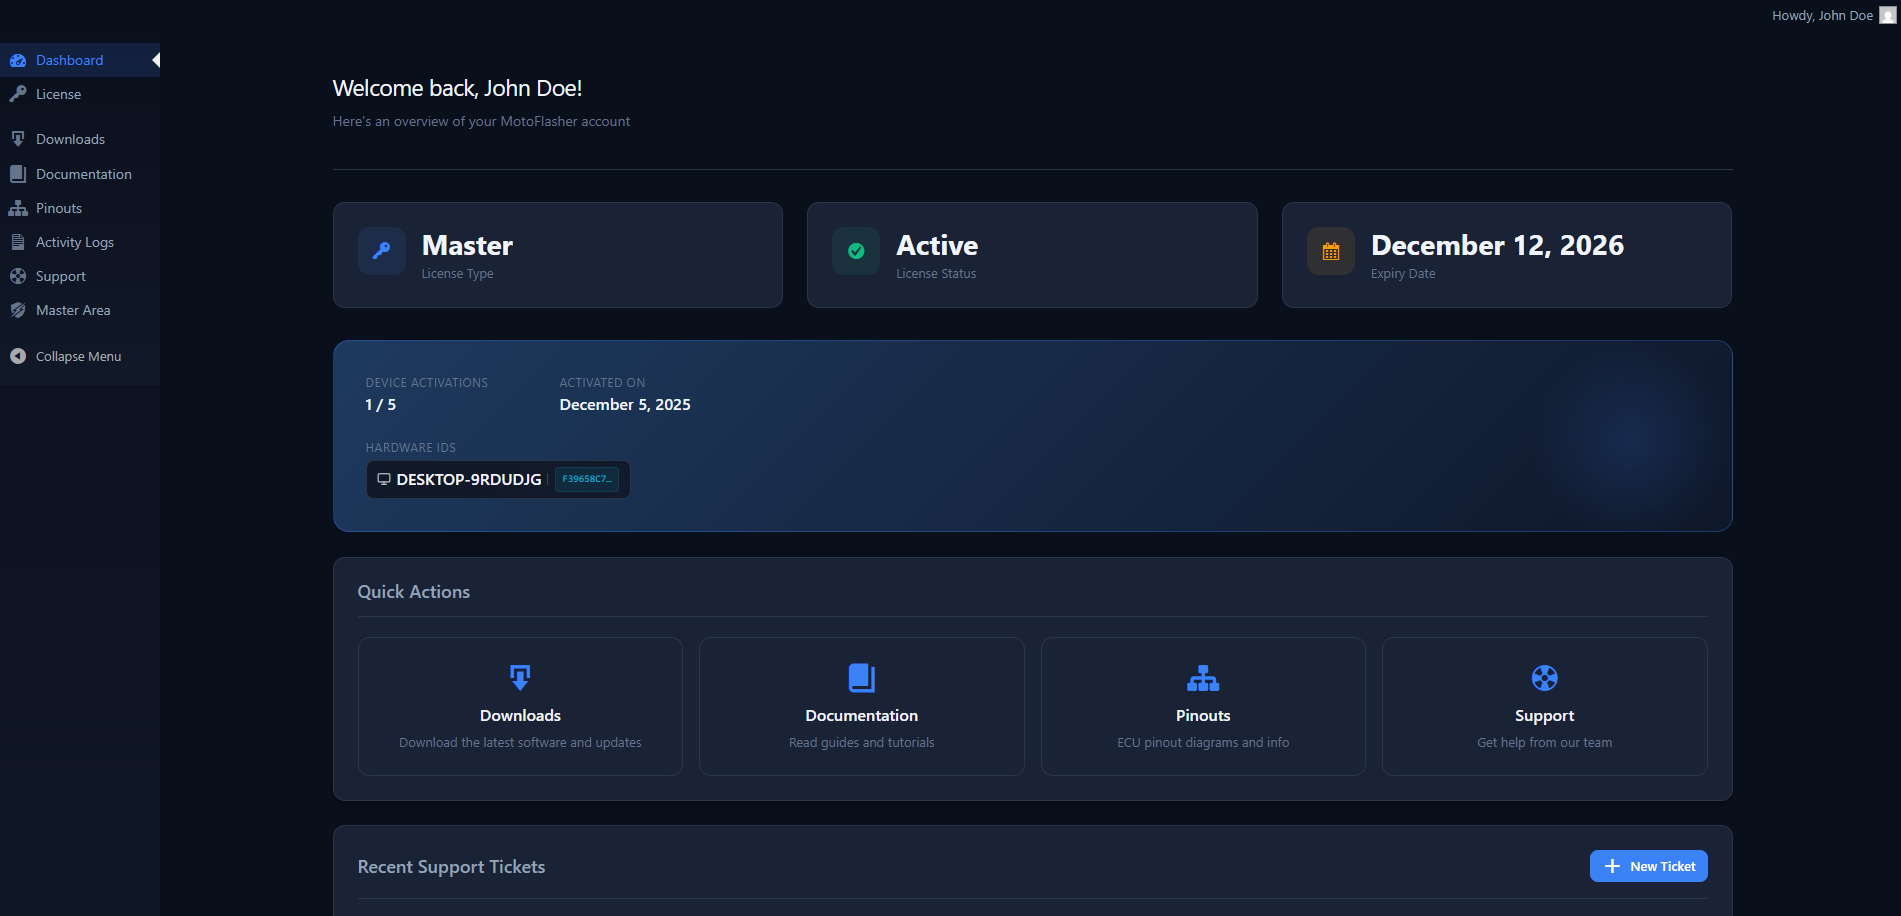Click Download the latest software and updates
Screen dimensions: 1901x916
(x=520, y=743)
